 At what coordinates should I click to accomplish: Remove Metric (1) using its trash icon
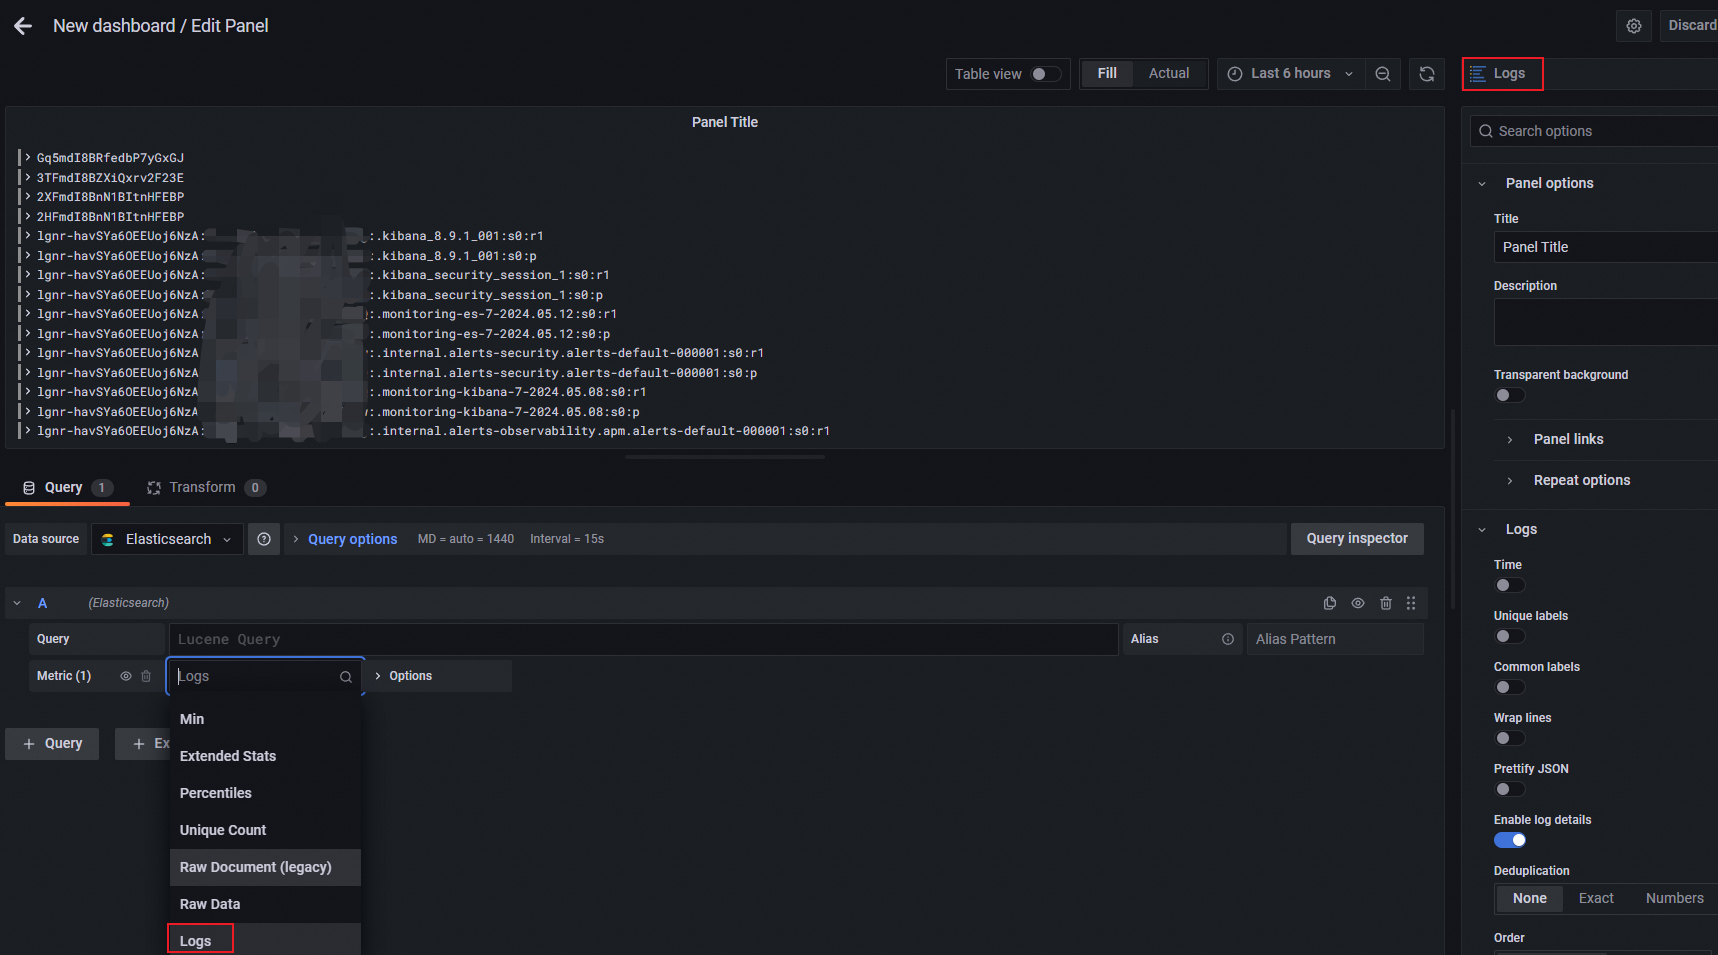click(x=146, y=676)
